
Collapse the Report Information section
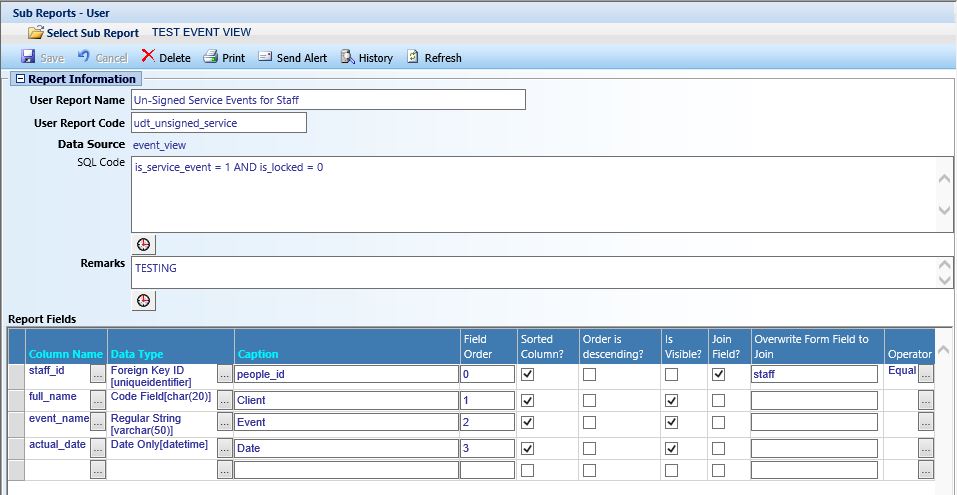21,79
